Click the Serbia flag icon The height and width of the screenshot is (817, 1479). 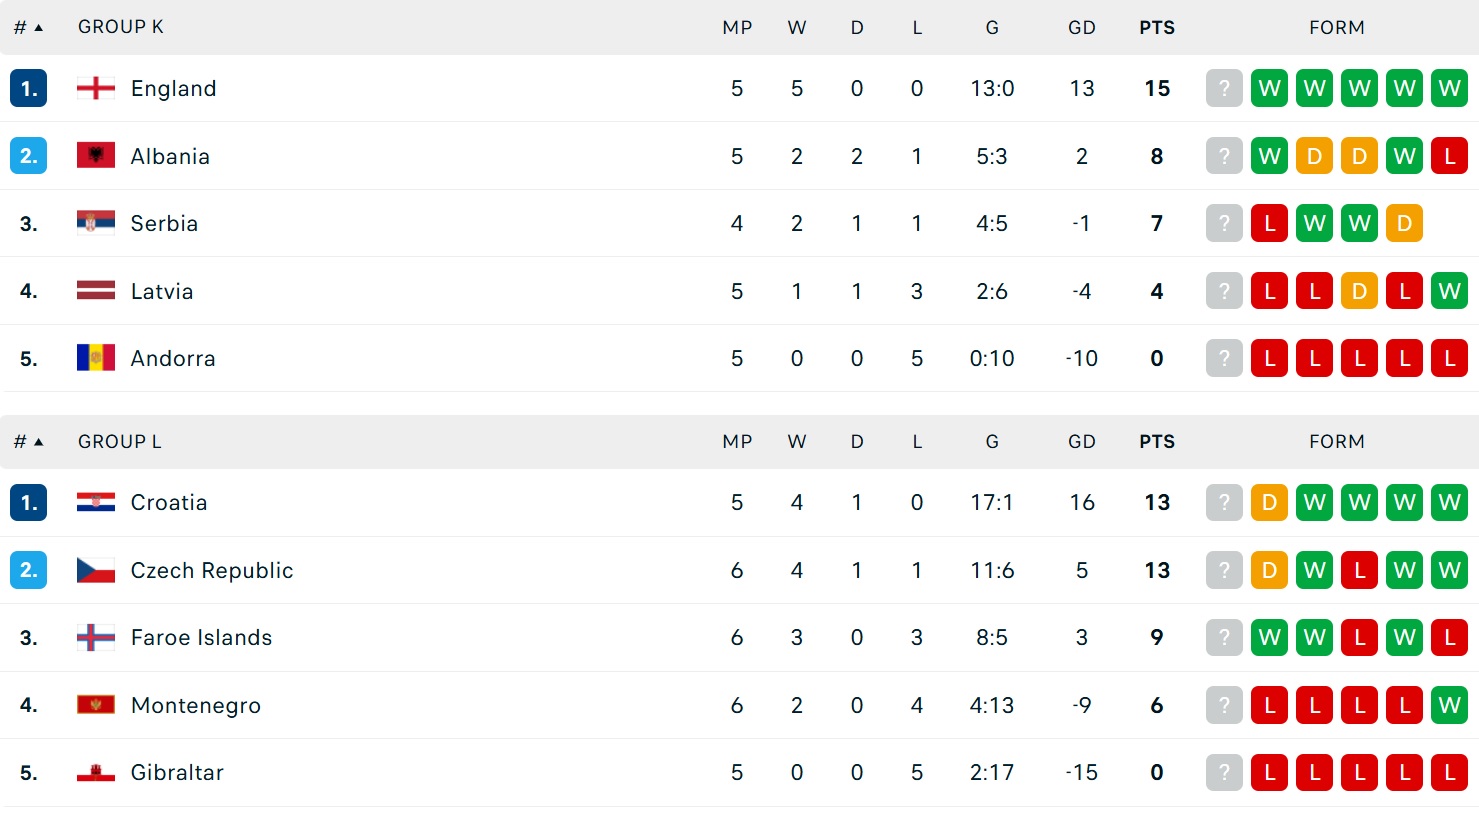coord(96,223)
